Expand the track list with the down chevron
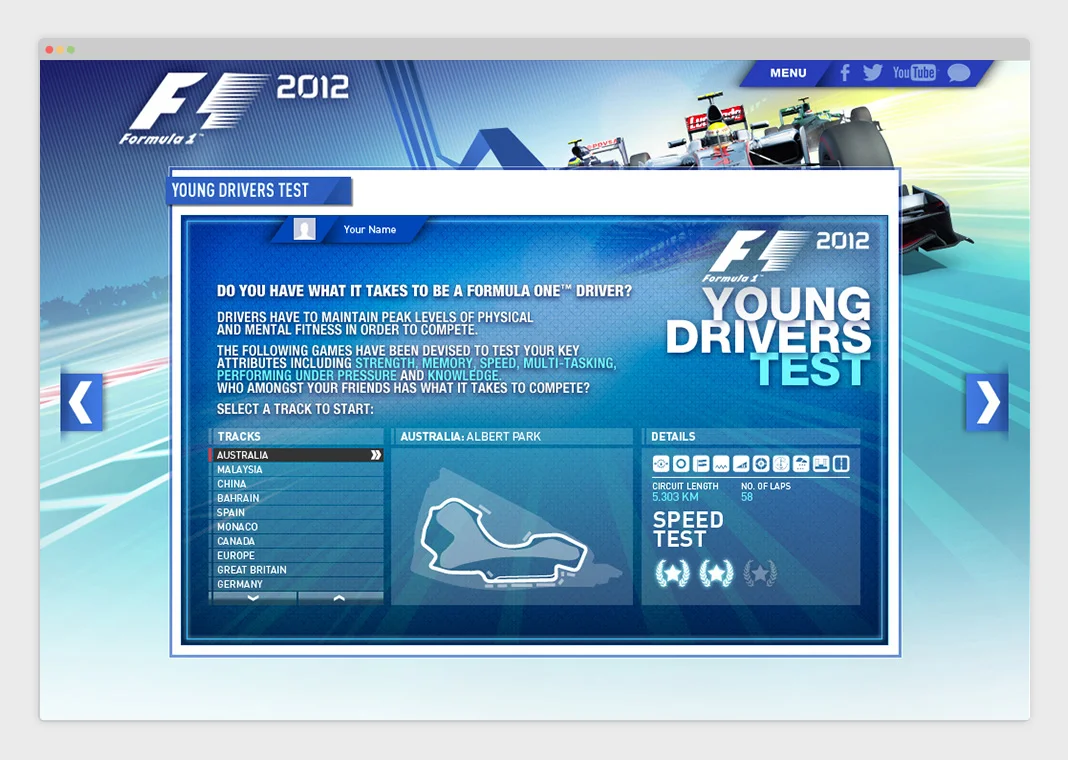This screenshot has height=760, width=1068. [253, 597]
